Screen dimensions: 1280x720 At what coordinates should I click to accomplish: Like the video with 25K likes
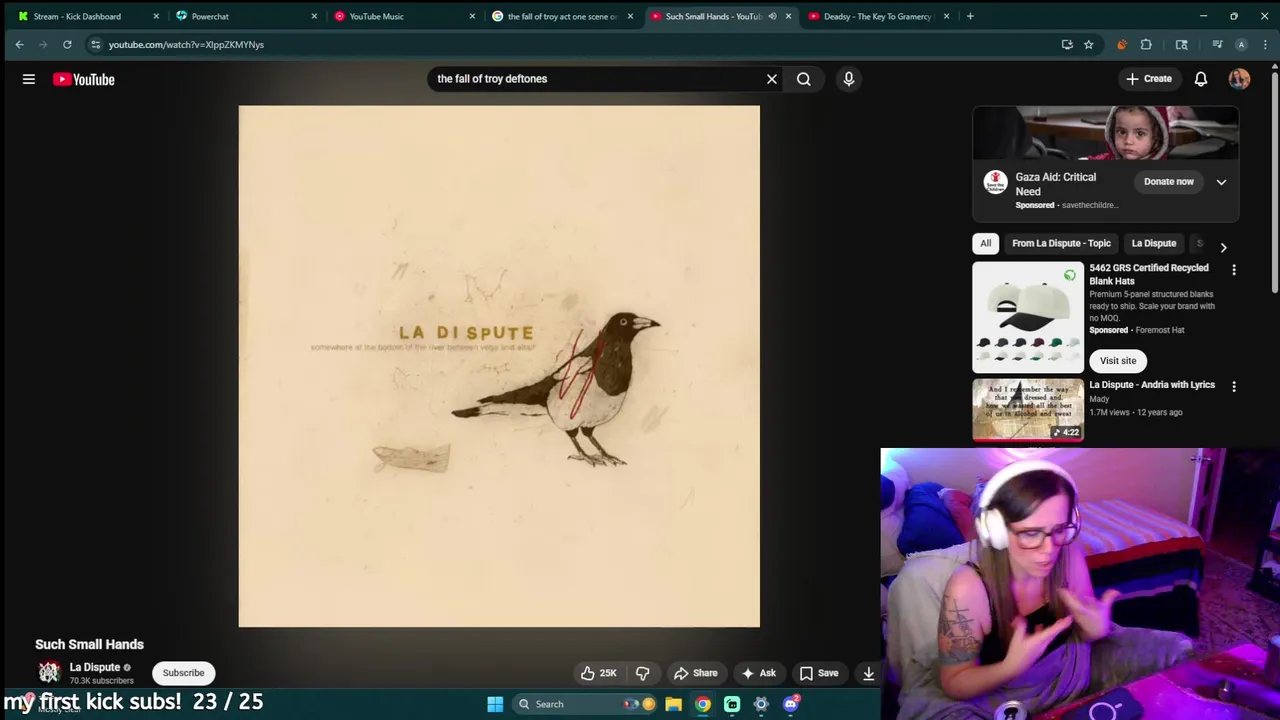click(x=599, y=673)
